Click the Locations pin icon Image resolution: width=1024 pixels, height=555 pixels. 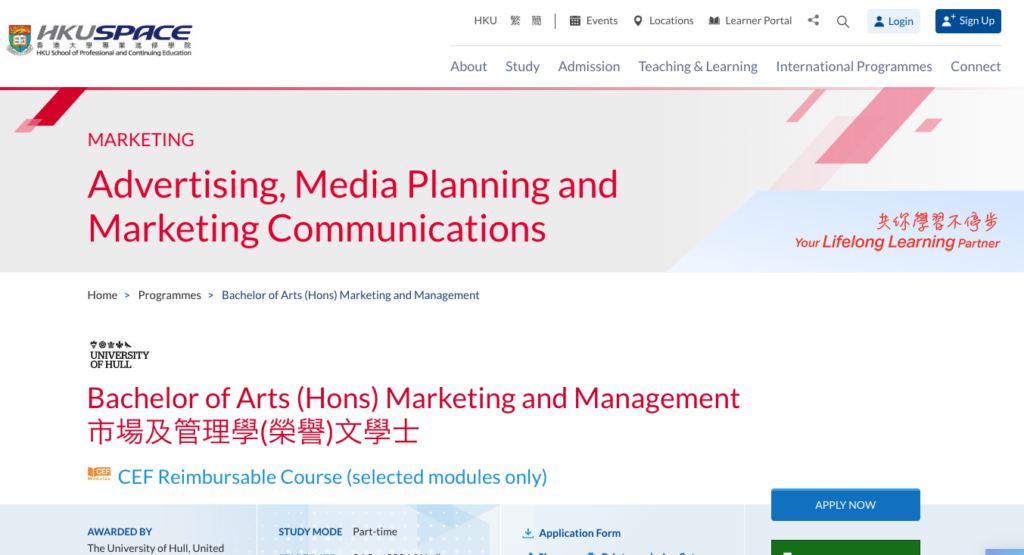click(638, 21)
